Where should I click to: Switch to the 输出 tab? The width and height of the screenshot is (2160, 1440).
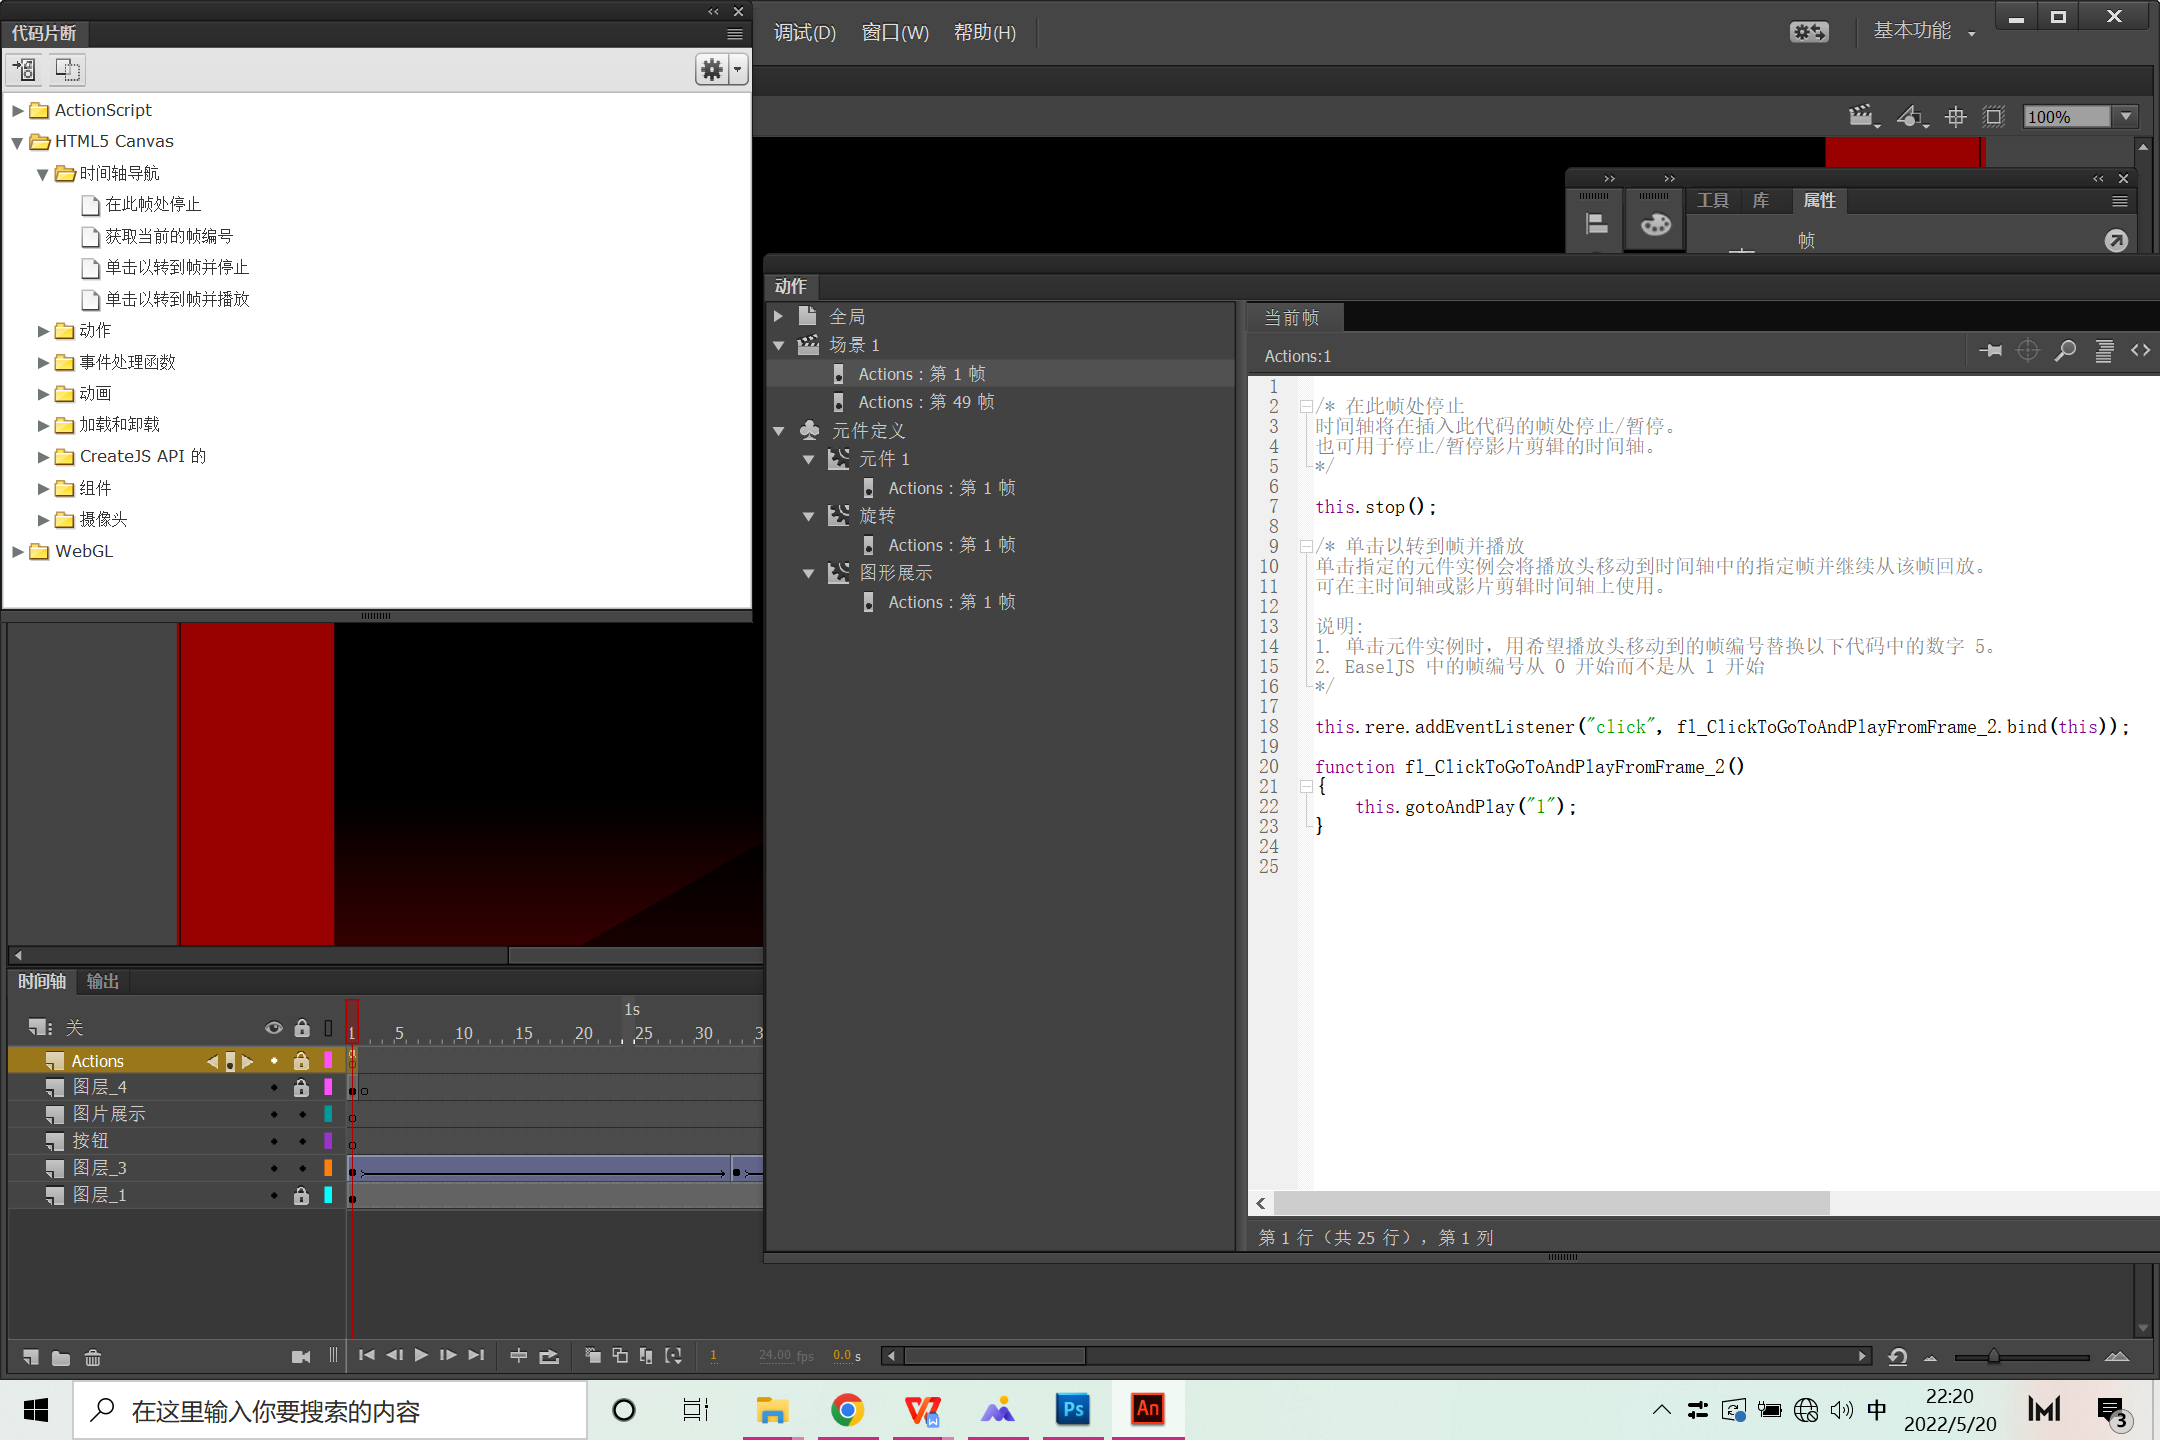point(103,981)
